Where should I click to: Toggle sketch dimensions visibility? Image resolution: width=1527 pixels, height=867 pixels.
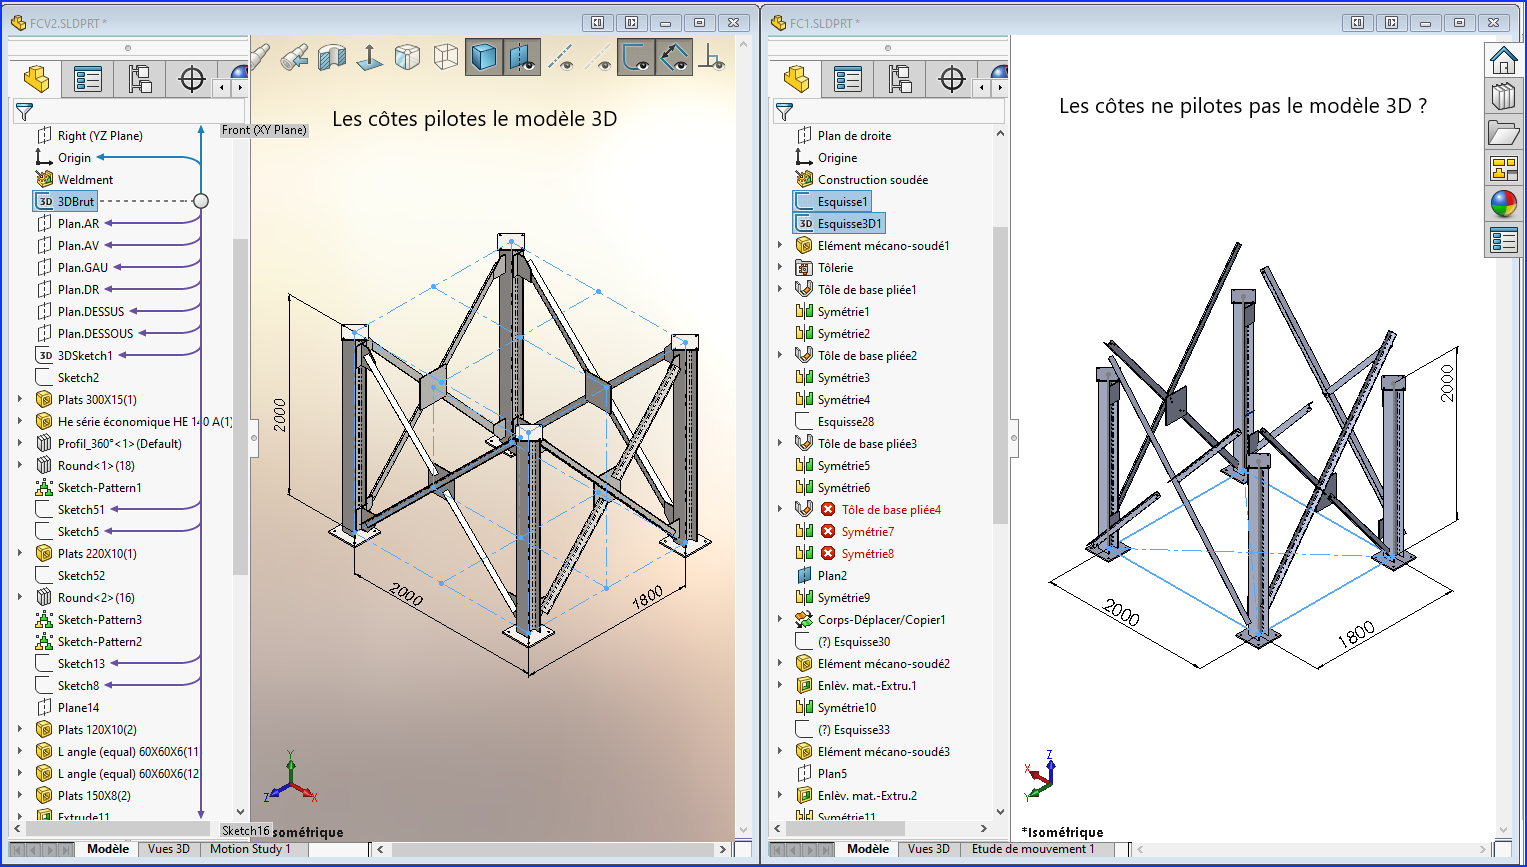[x=674, y=57]
